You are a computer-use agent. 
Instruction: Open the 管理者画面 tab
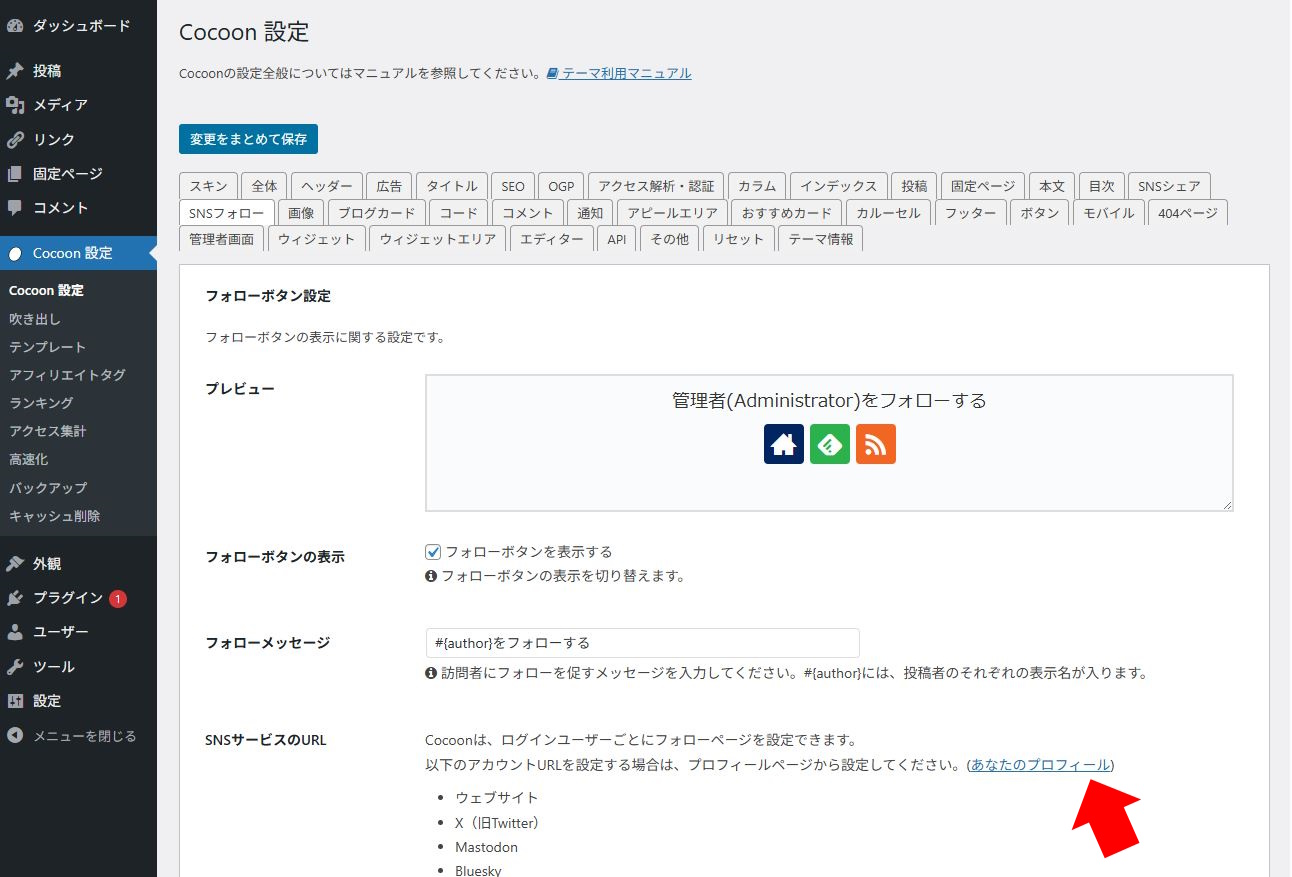tap(222, 239)
